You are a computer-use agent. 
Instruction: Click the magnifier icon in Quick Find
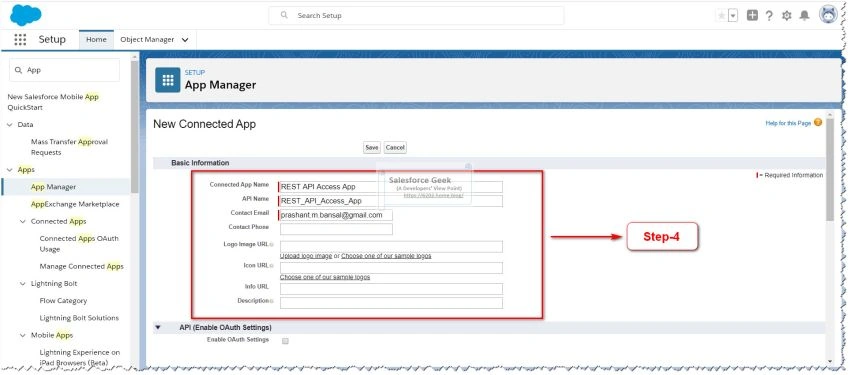[18, 70]
